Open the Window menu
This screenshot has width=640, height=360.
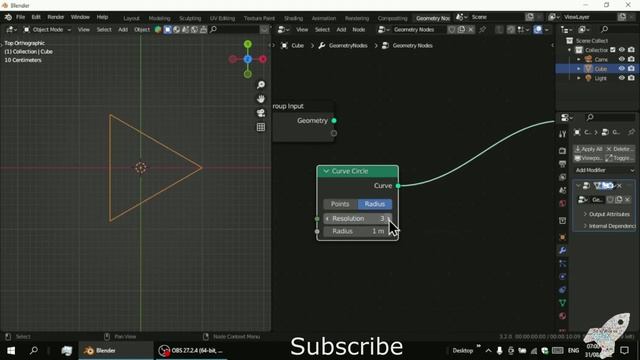coord(80,17)
